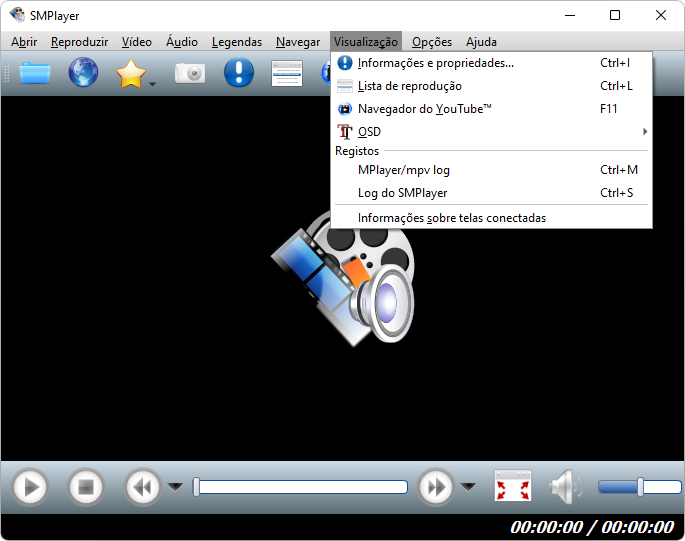
Task: Open the Áudio menu
Action: pos(182,42)
